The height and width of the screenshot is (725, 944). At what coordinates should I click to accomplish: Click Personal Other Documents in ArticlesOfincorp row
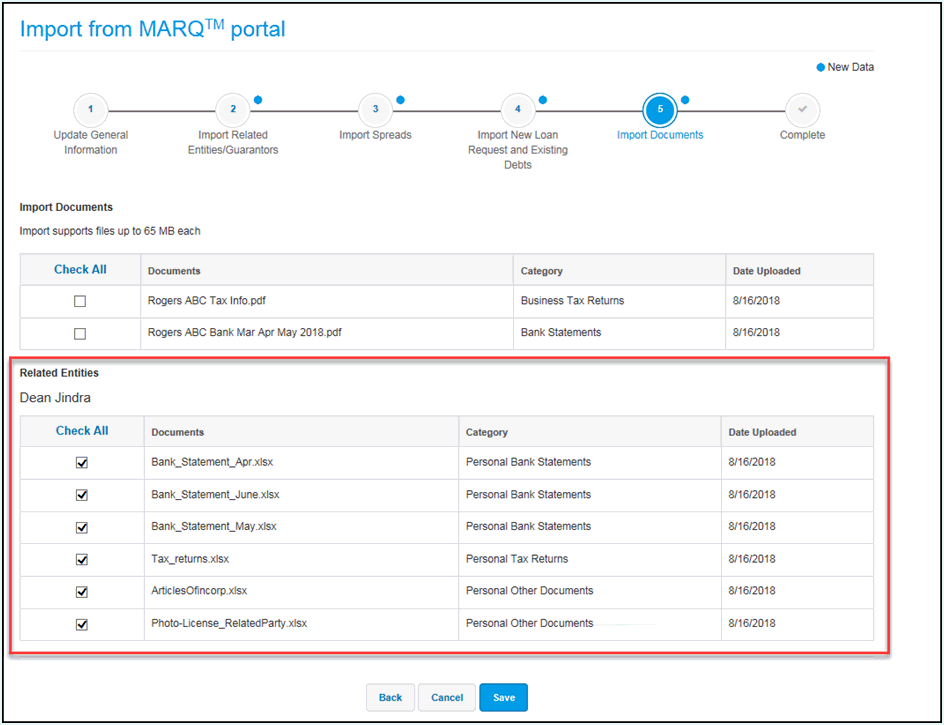pos(529,591)
